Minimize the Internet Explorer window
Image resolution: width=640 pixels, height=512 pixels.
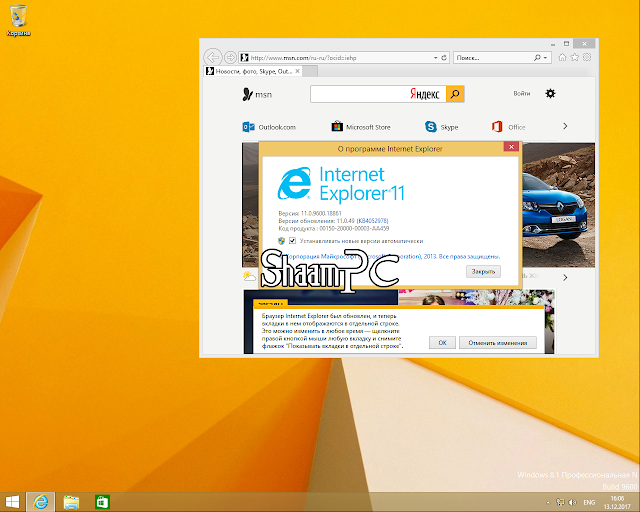pyautogui.click(x=553, y=43)
